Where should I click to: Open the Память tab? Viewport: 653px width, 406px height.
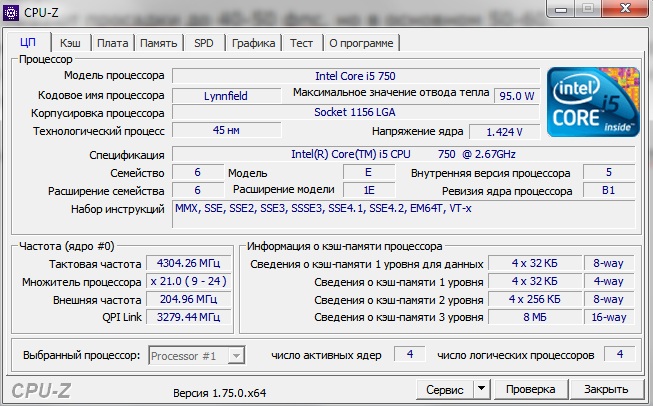point(159,43)
